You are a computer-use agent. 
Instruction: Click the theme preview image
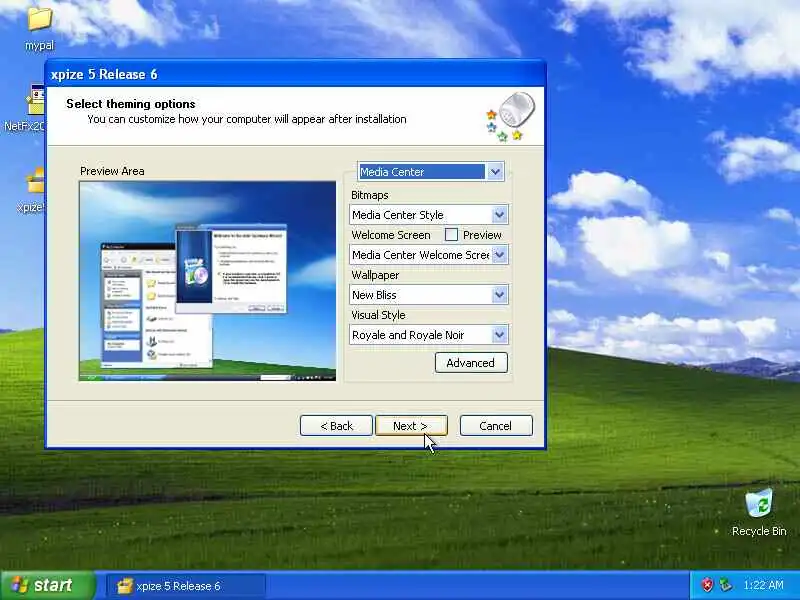coord(207,281)
